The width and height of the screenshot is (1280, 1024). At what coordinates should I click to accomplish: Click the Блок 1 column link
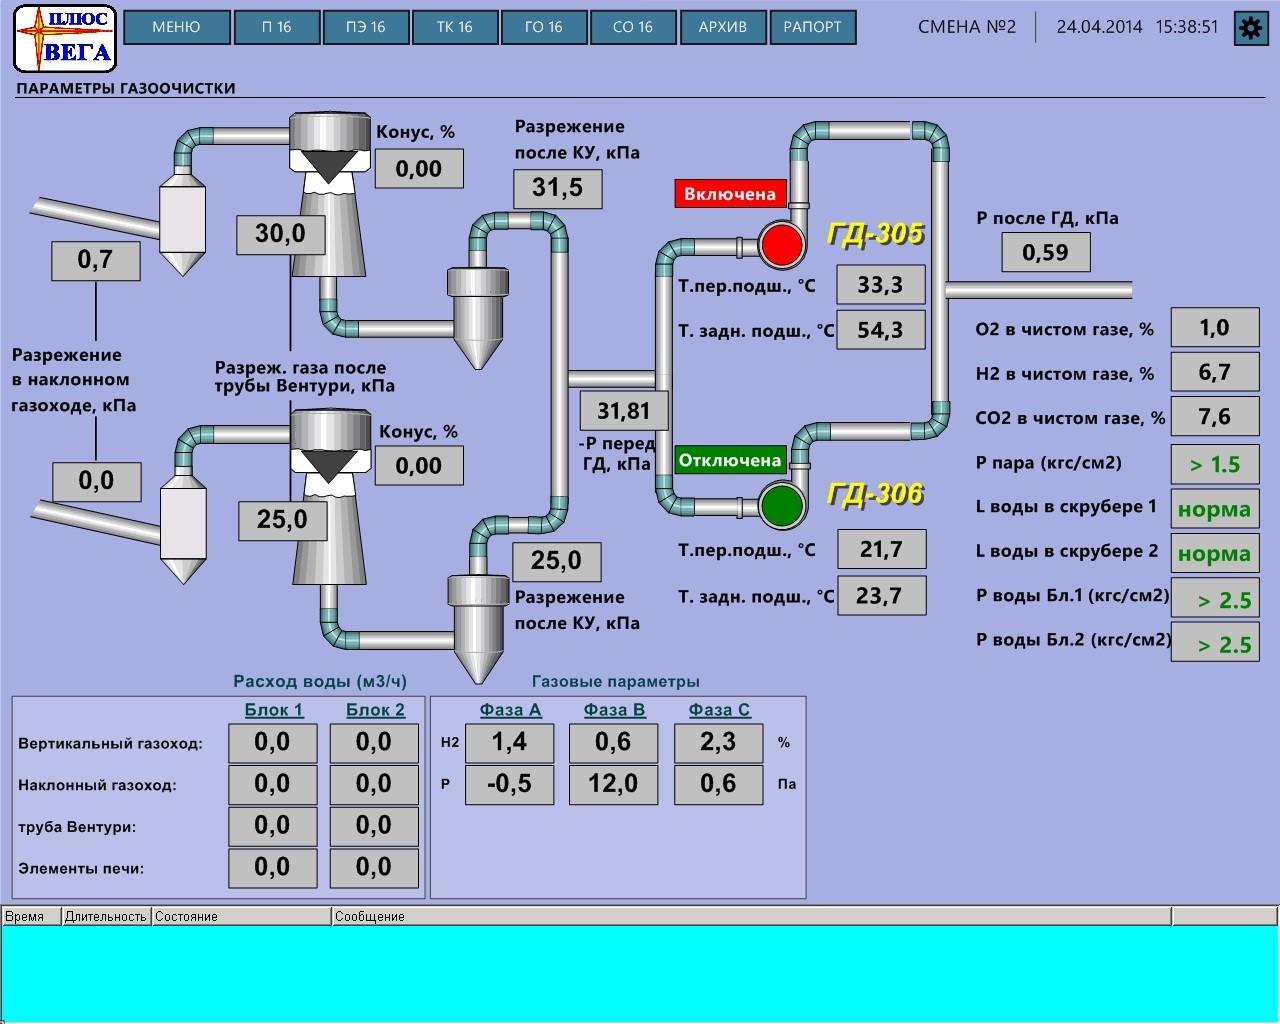pyautogui.click(x=274, y=710)
